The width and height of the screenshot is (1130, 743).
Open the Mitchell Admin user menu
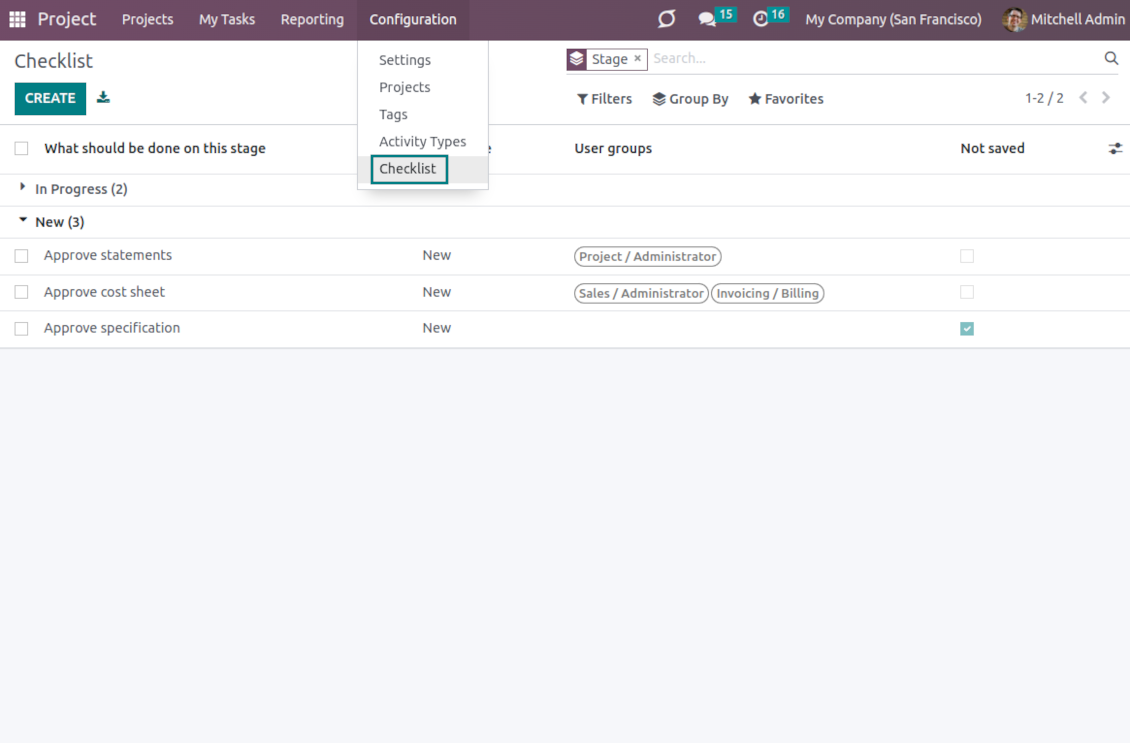coord(1064,19)
